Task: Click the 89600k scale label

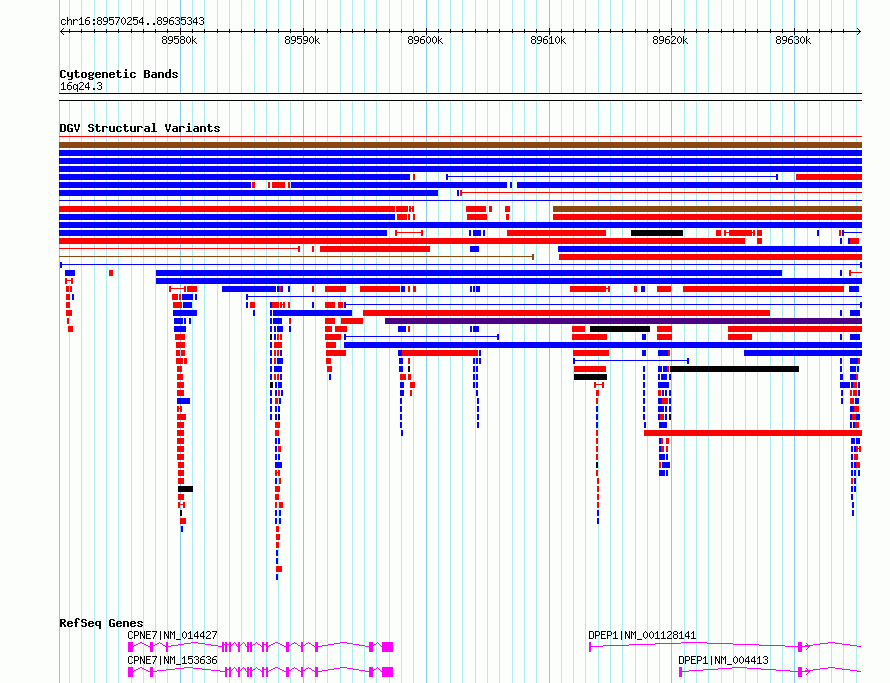Action: pos(425,40)
